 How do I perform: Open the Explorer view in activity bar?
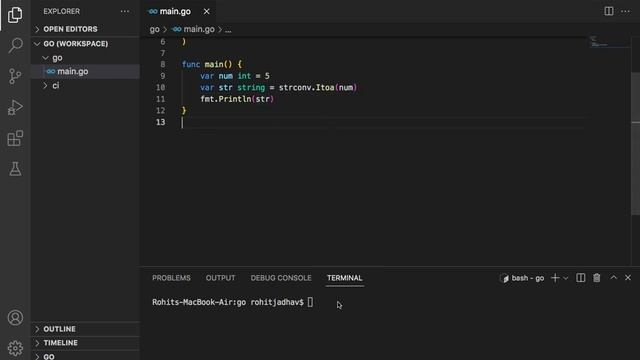[15, 15]
